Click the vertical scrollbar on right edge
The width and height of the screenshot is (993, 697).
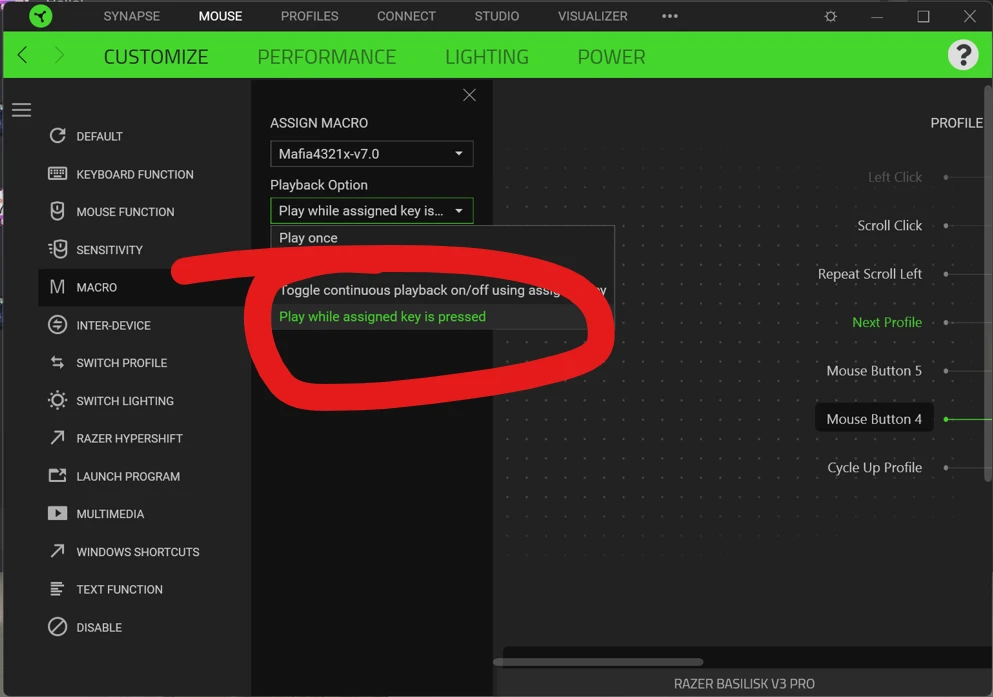(x=988, y=284)
